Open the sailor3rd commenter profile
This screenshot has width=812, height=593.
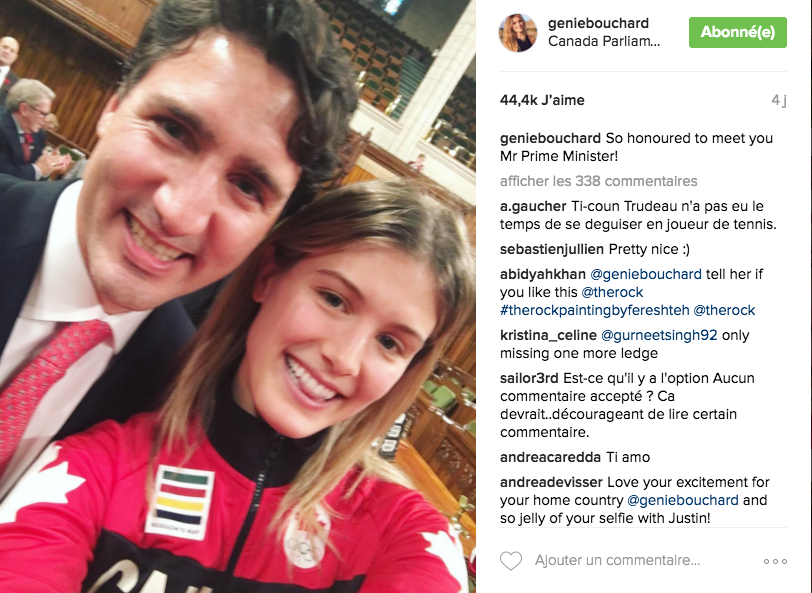click(529, 378)
